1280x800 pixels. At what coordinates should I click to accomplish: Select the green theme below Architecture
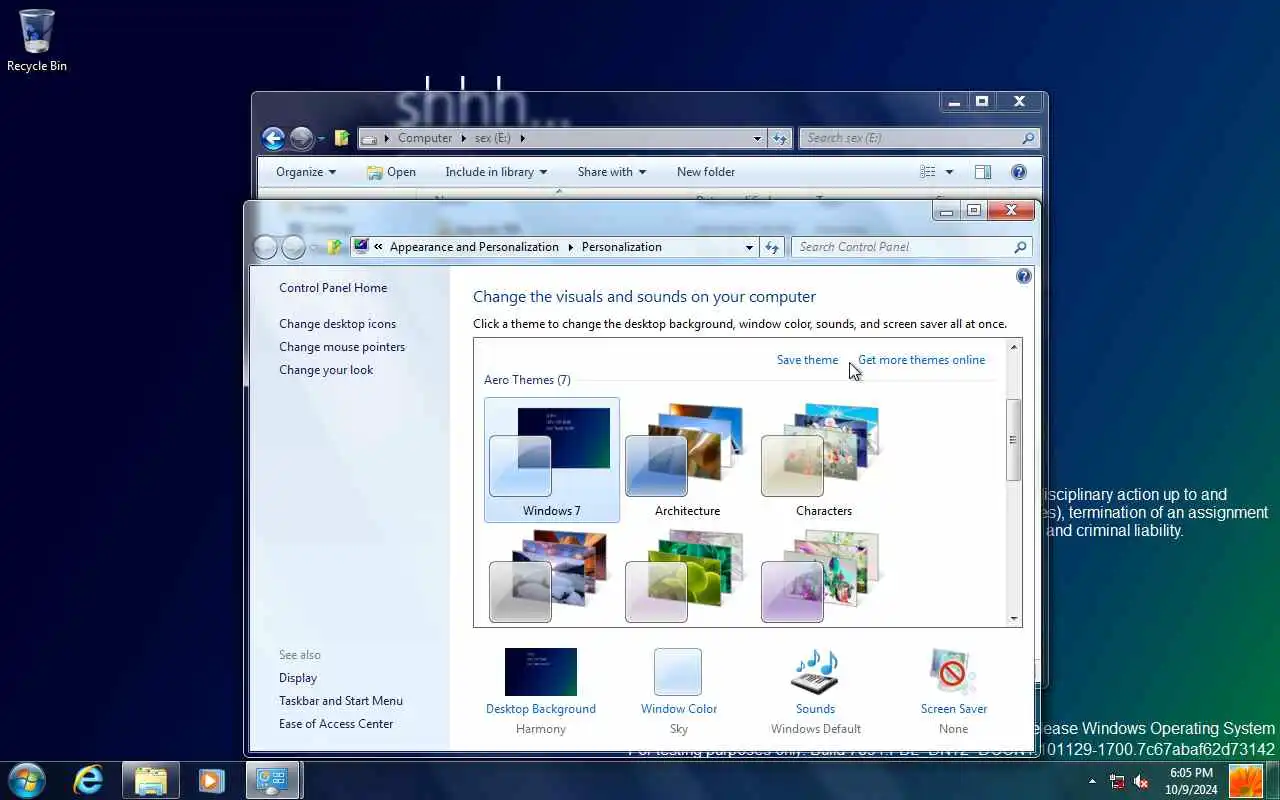coord(686,576)
